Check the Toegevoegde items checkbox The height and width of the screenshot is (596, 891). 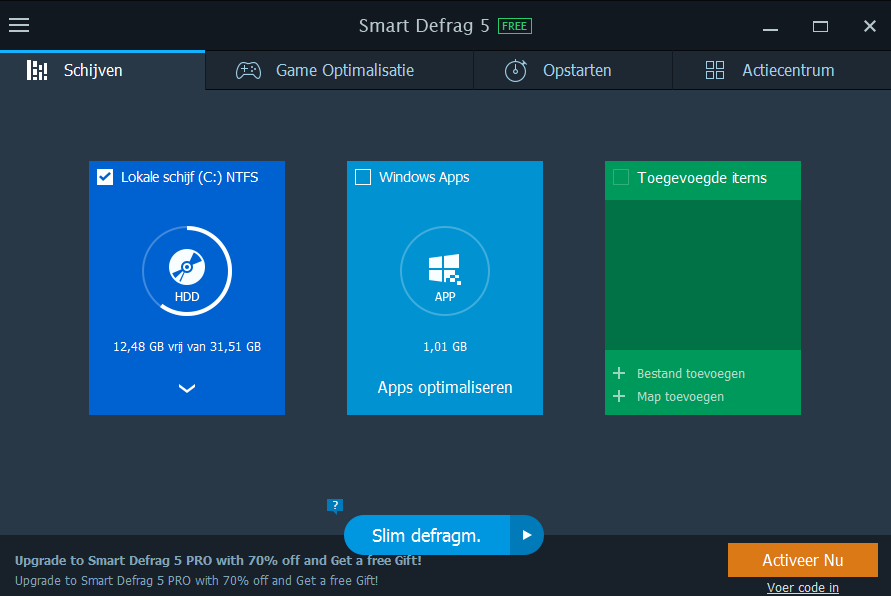coord(621,177)
